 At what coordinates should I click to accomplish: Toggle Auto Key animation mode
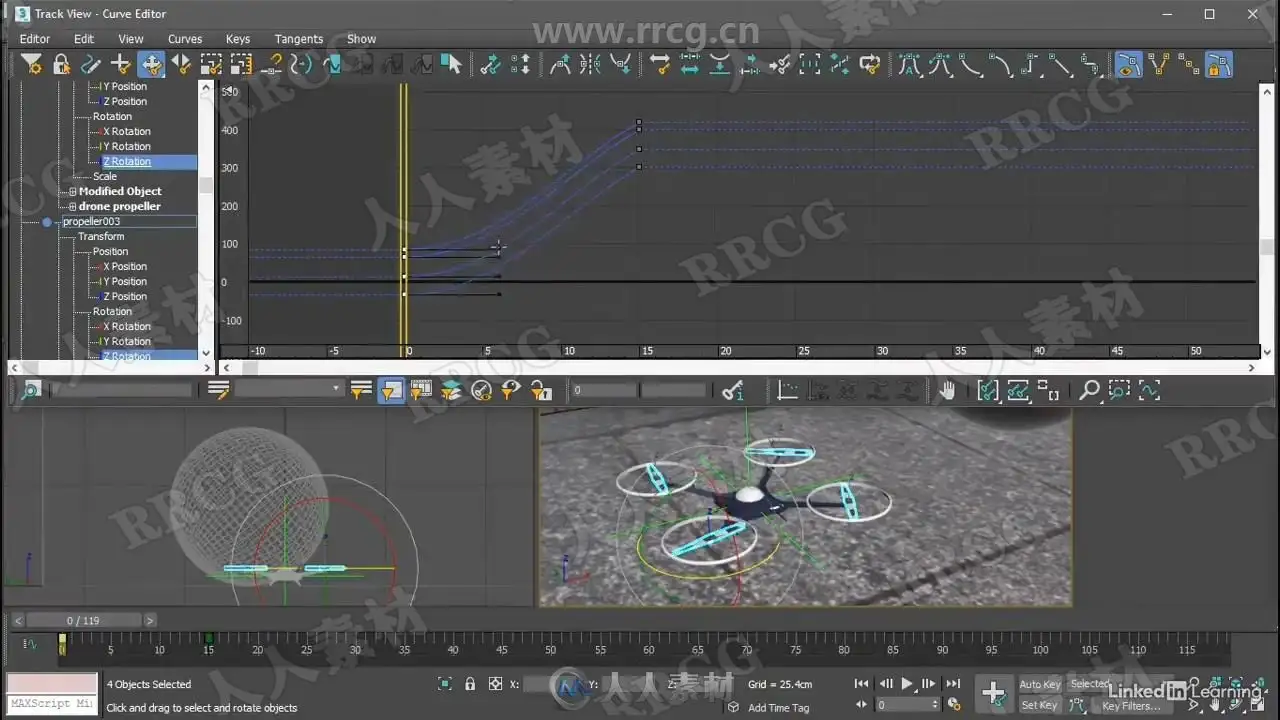point(1039,685)
